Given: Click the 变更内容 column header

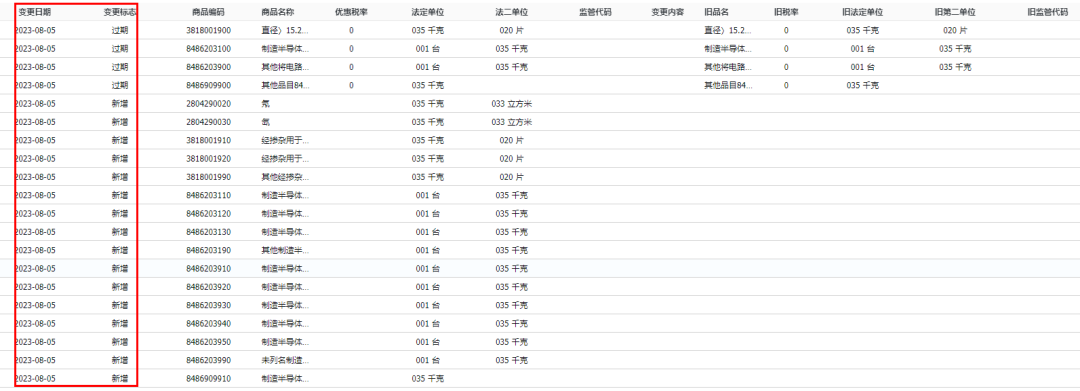Looking at the screenshot, I should coord(668,12).
